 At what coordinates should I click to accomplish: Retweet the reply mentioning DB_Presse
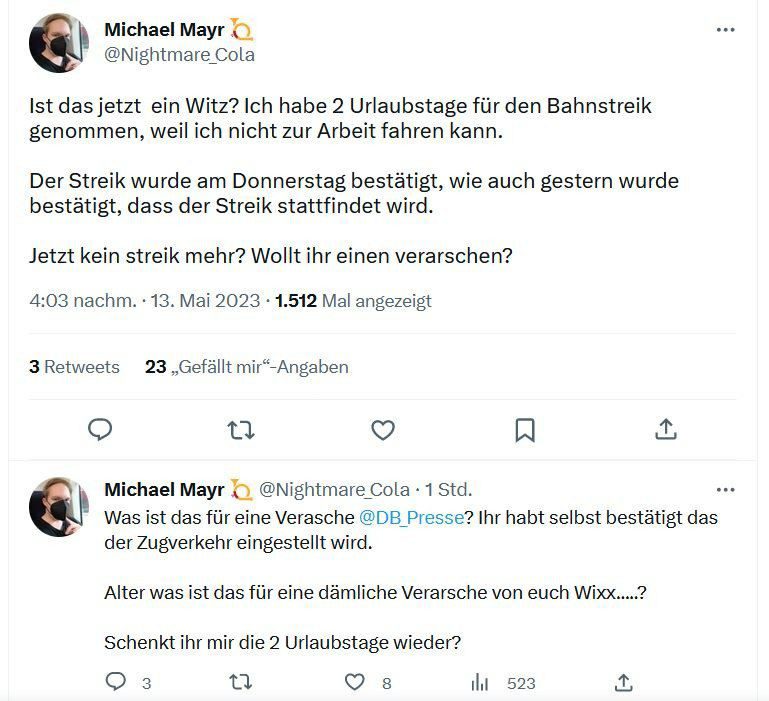coord(241,682)
